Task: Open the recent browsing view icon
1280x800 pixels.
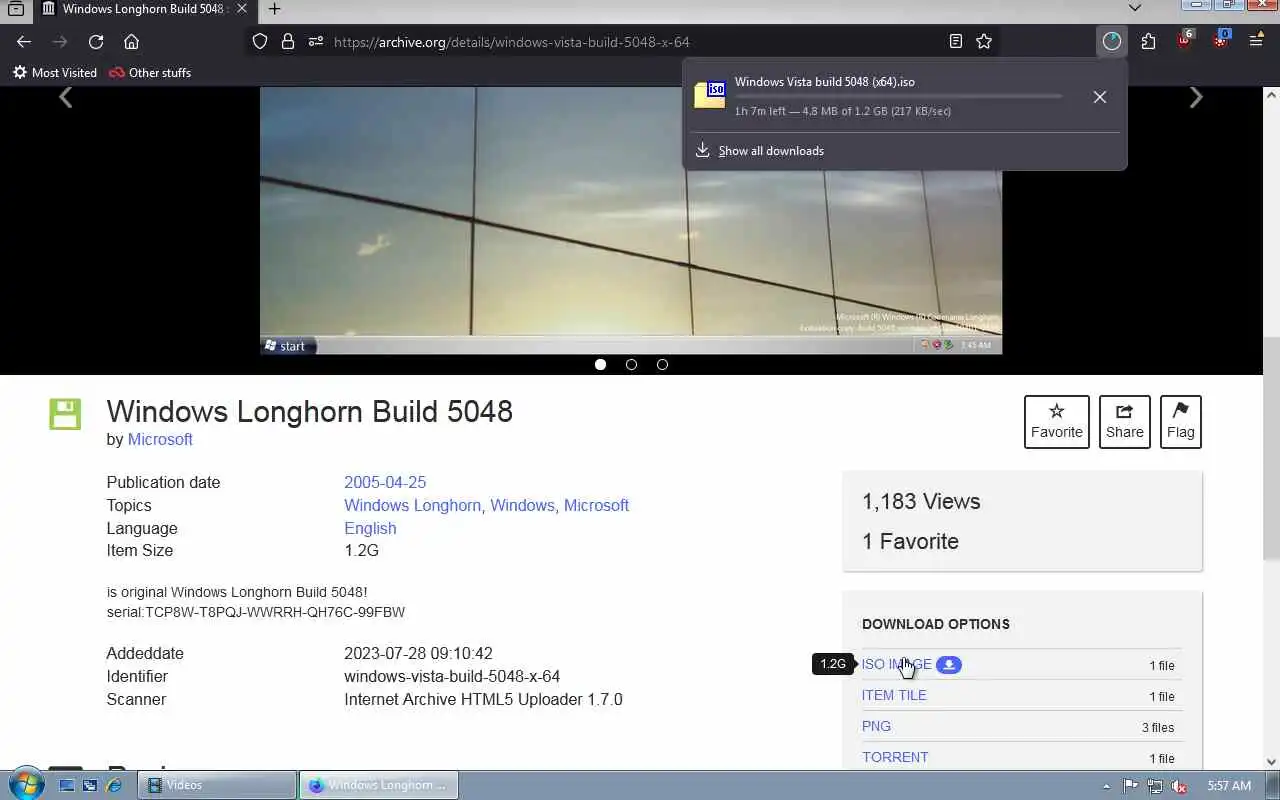Action: coord(16,9)
